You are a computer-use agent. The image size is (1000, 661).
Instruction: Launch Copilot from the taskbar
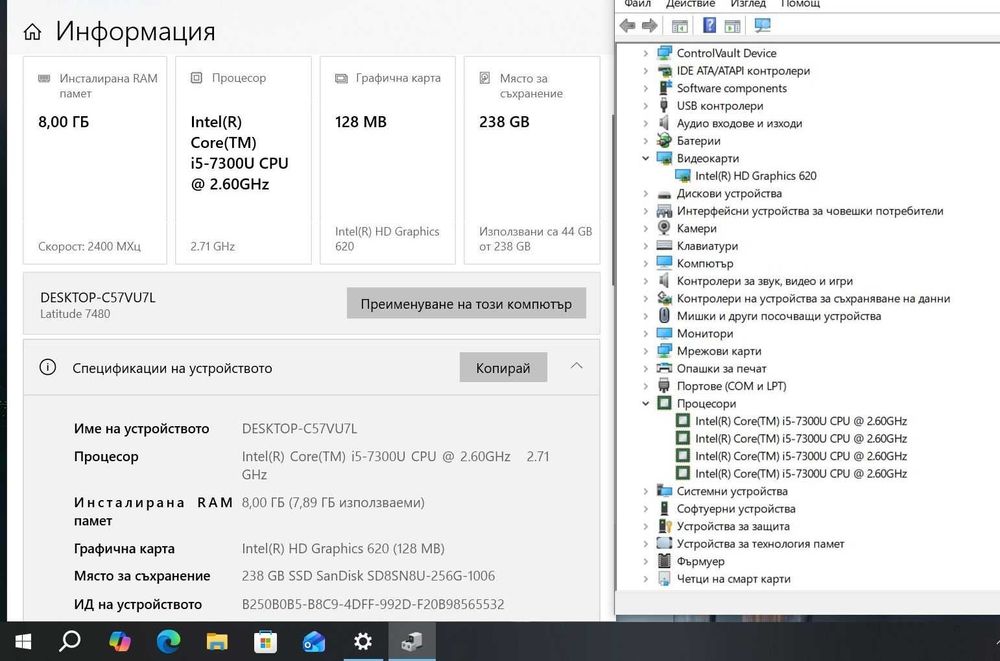click(x=119, y=641)
